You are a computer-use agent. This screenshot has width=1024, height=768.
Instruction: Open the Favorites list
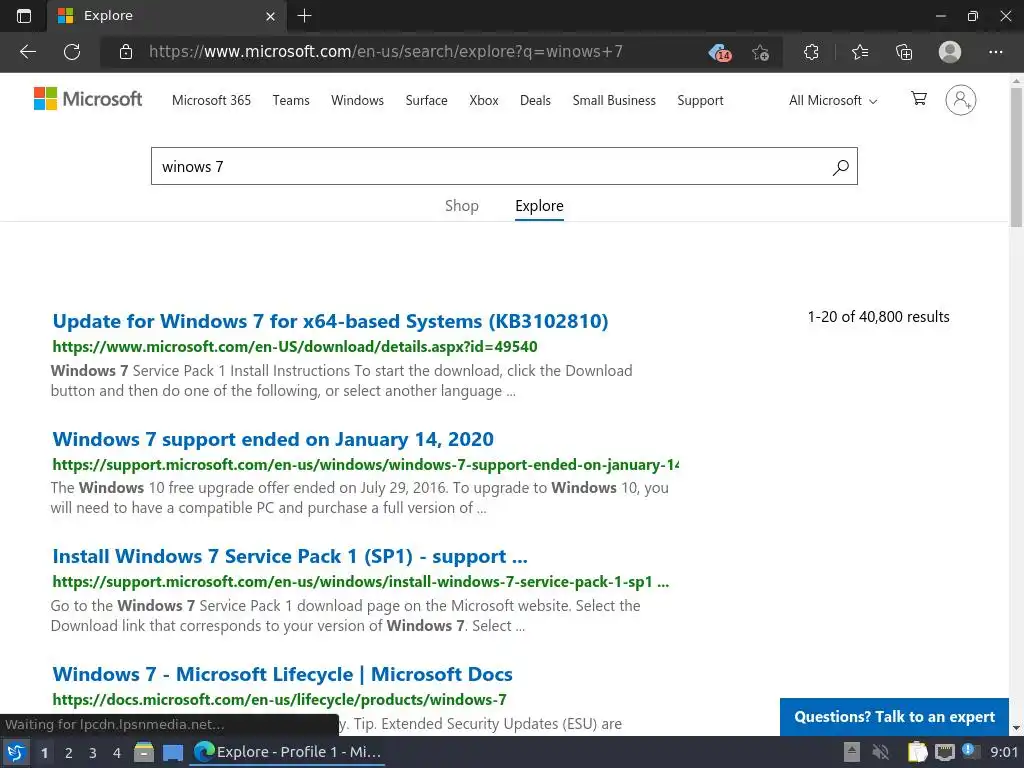pos(860,52)
